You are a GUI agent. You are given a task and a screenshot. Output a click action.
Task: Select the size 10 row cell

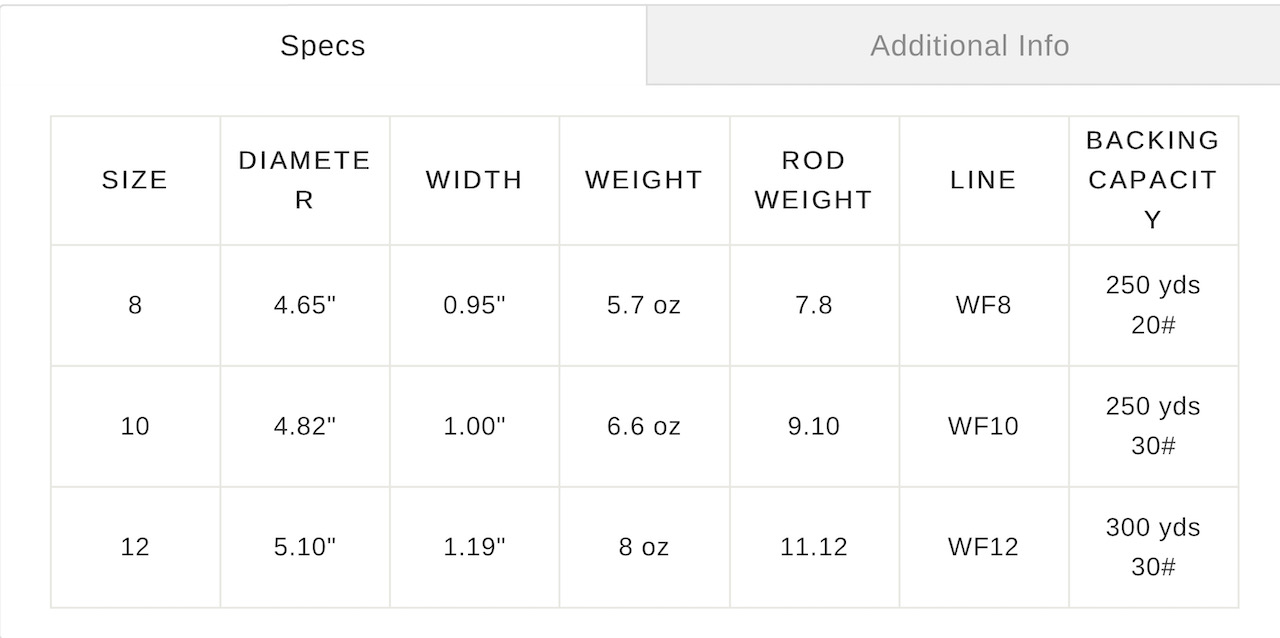(x=135, y=426)
